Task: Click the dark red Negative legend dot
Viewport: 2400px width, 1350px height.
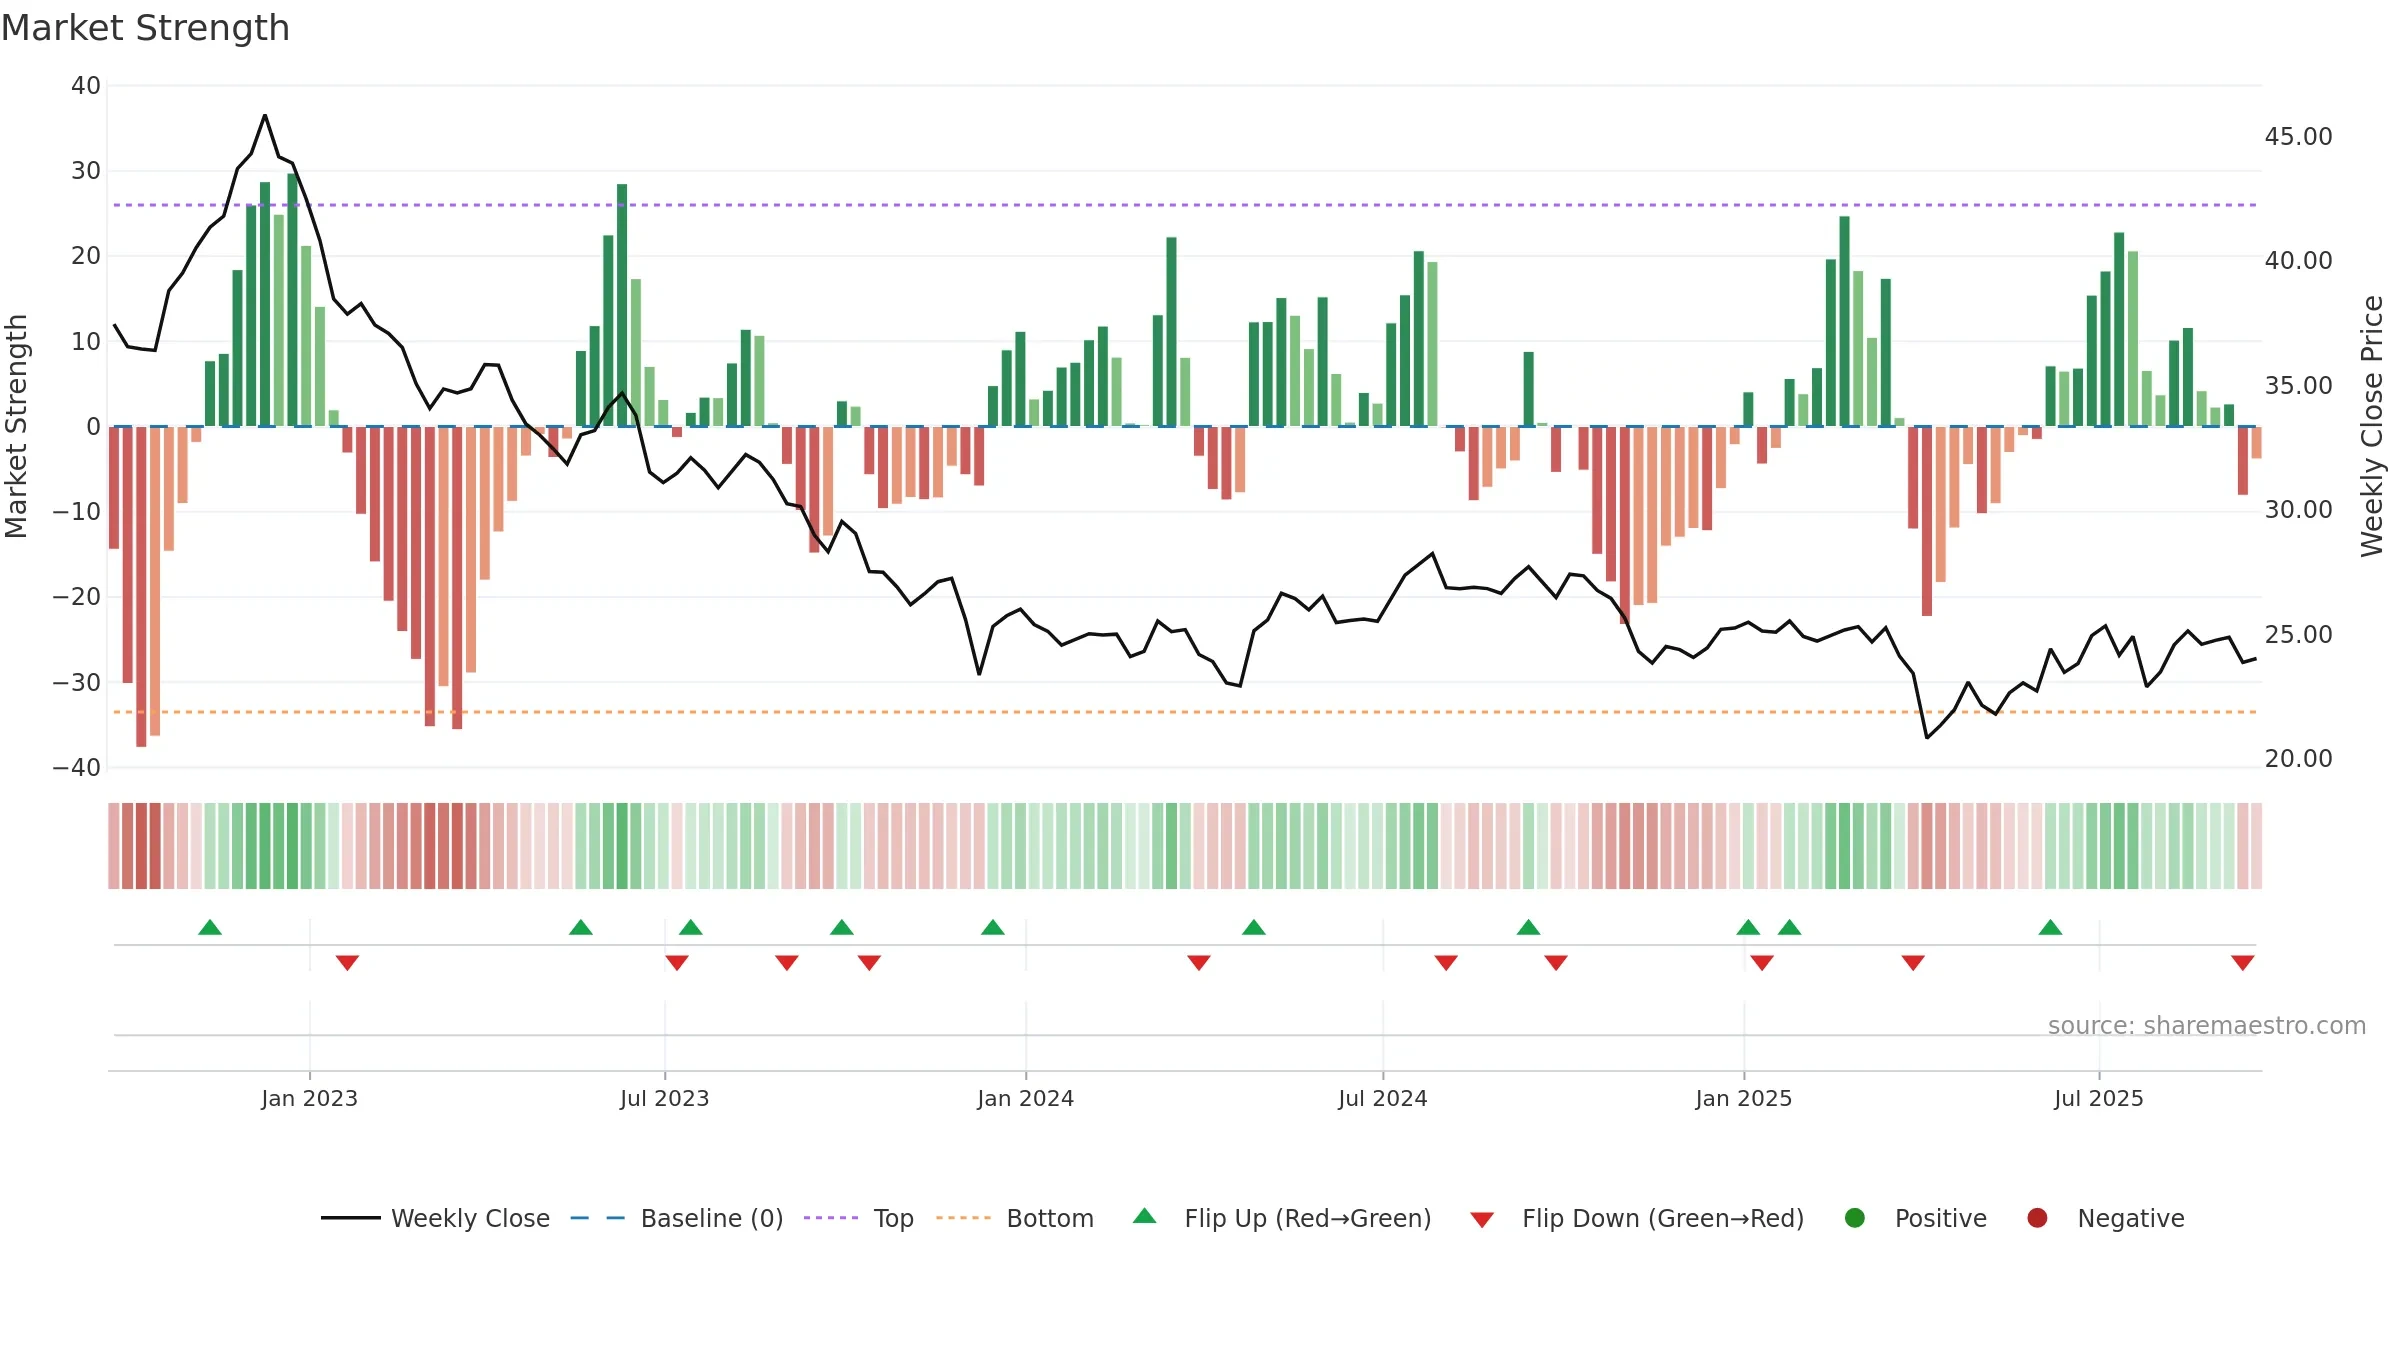Action: [2037, 1218]
